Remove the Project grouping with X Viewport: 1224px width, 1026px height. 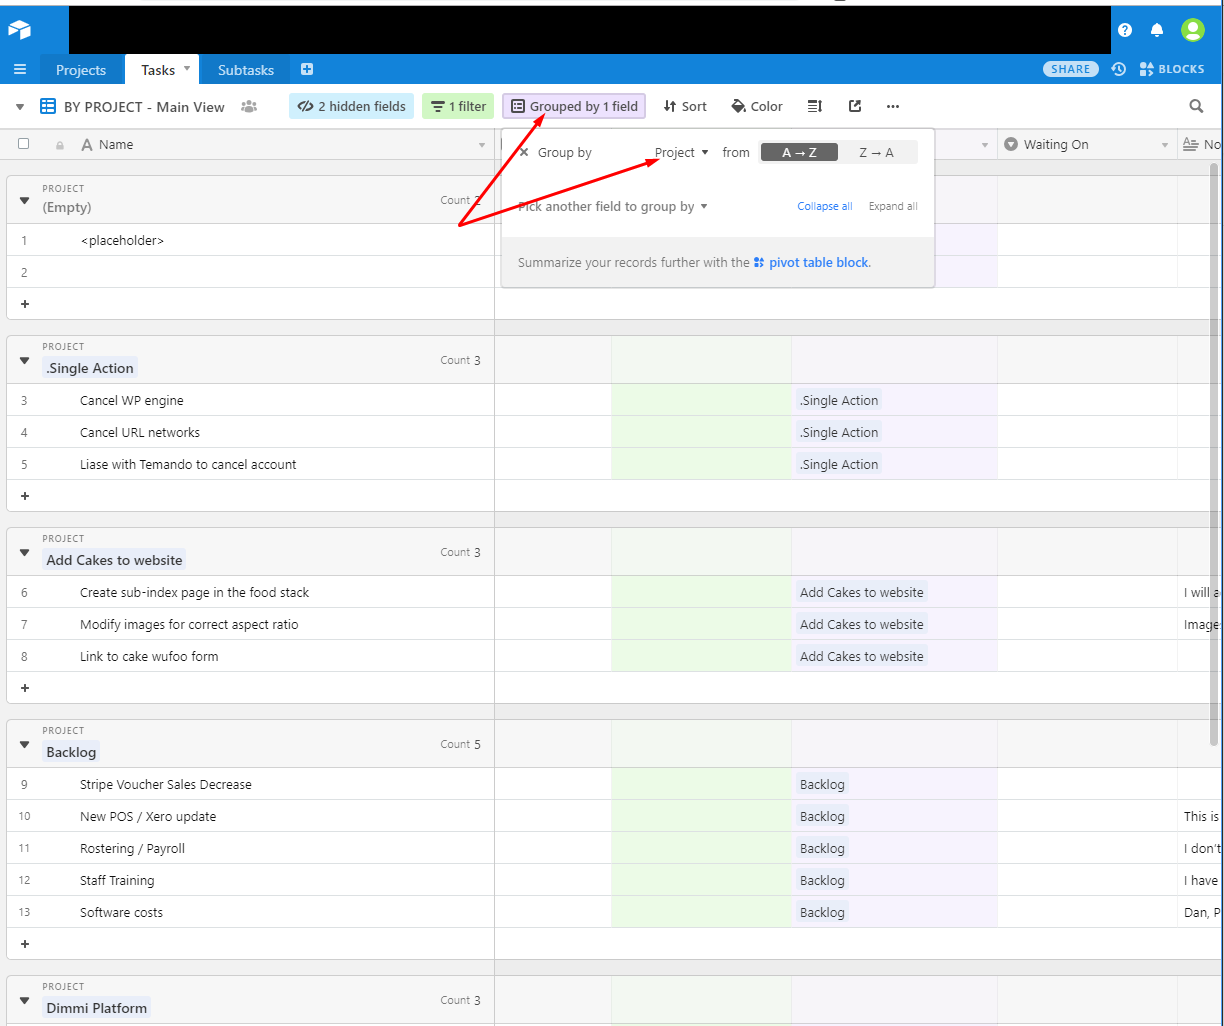pos(524,153)
